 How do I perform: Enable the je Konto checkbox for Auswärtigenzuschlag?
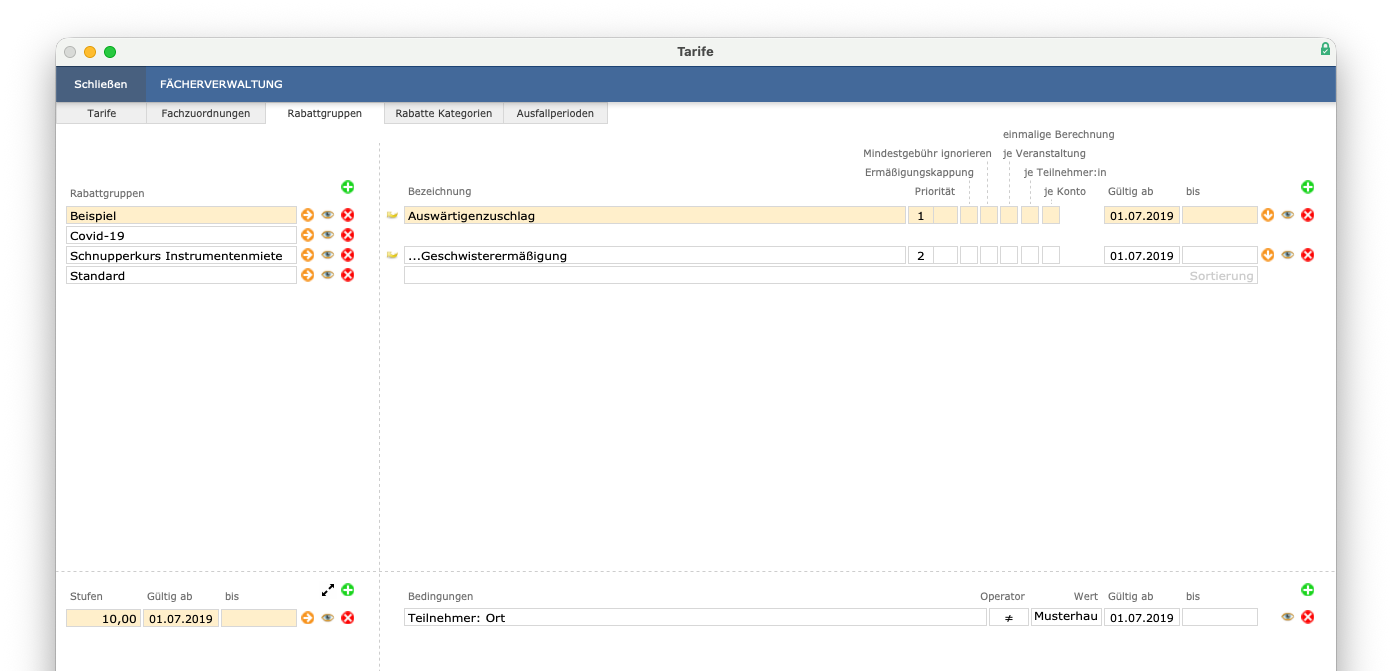(x=1051, y=215)
